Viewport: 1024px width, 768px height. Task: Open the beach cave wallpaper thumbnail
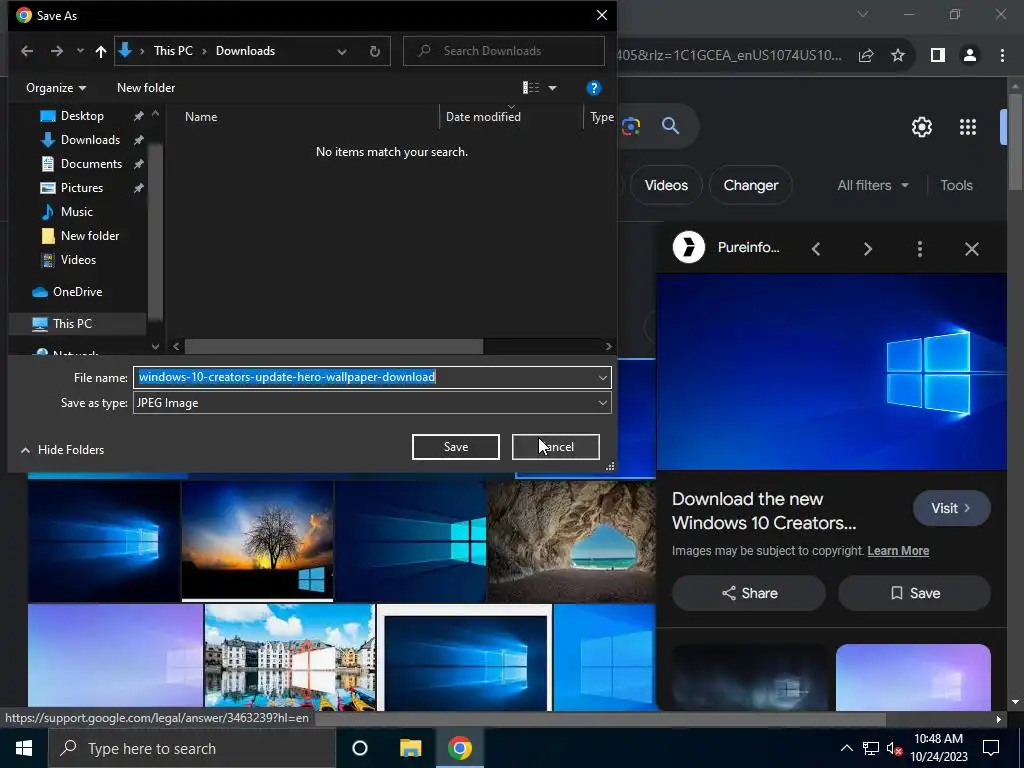[x=571, y=541]
